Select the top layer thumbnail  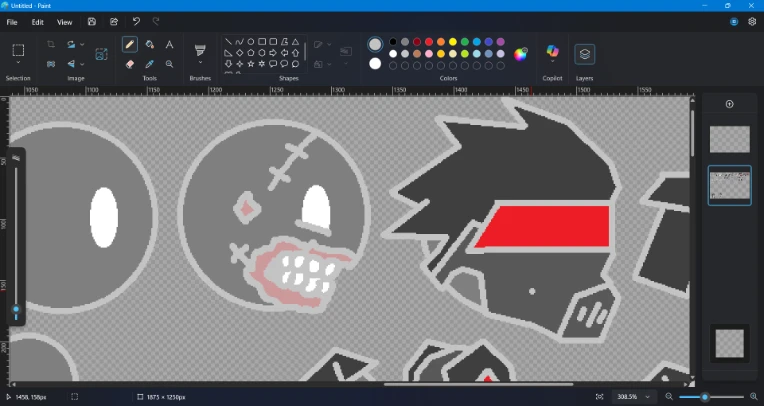click(729, 139)
